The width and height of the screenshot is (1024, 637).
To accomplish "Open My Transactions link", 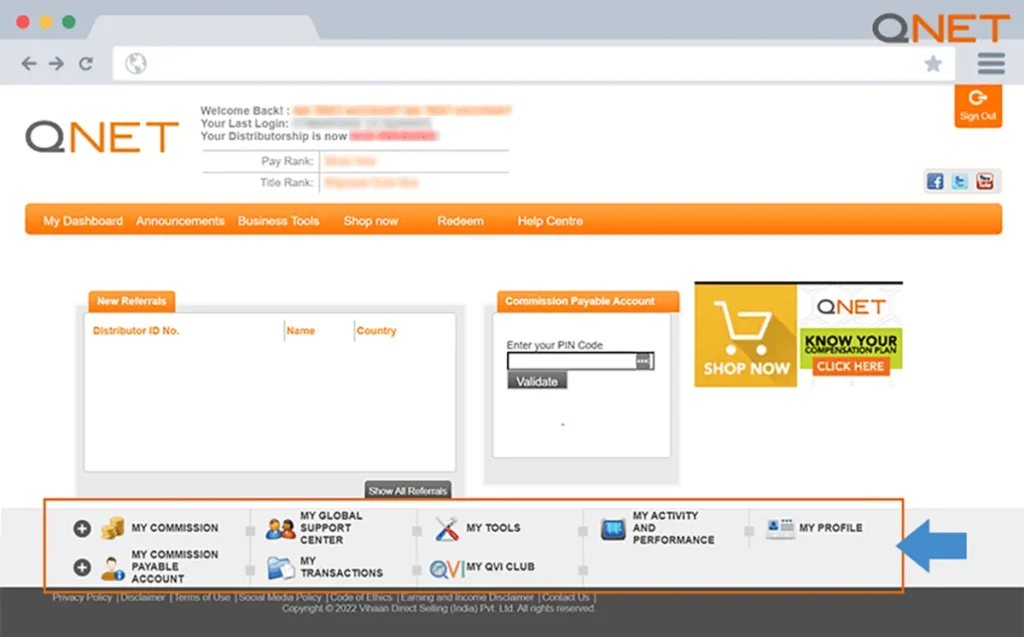I will pos(341,566).
